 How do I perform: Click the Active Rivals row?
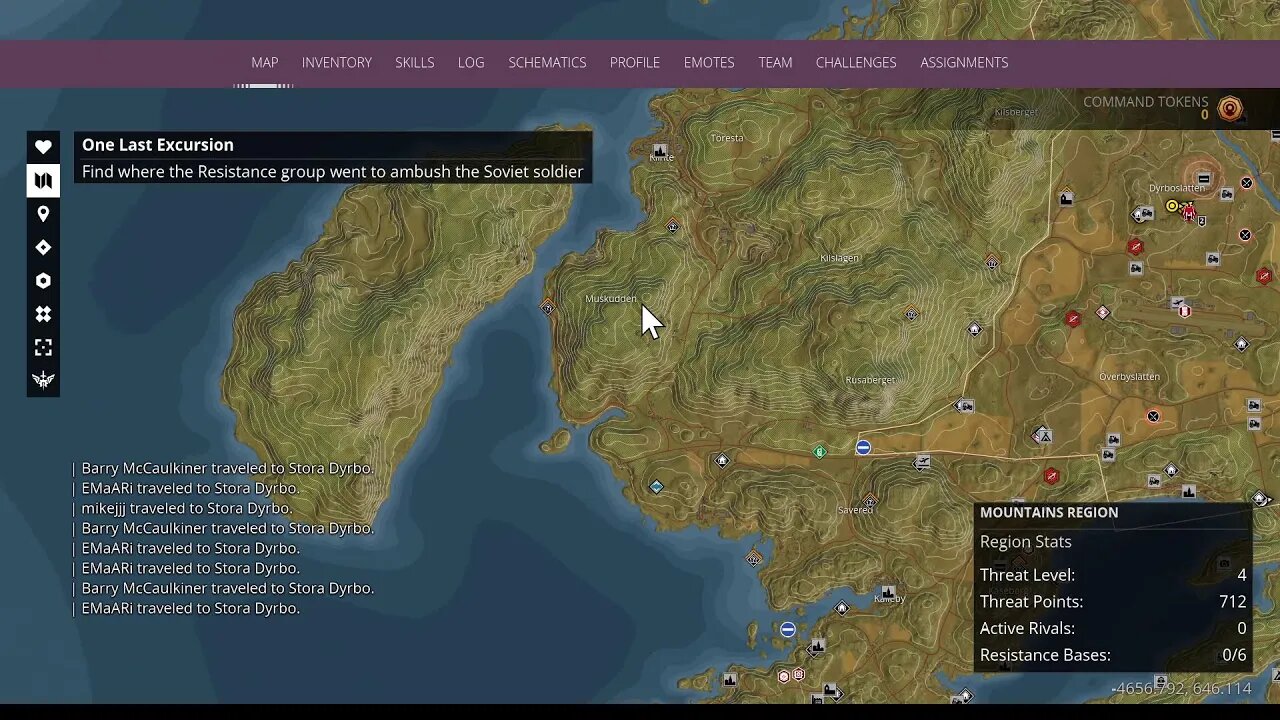coord(1113,628)
